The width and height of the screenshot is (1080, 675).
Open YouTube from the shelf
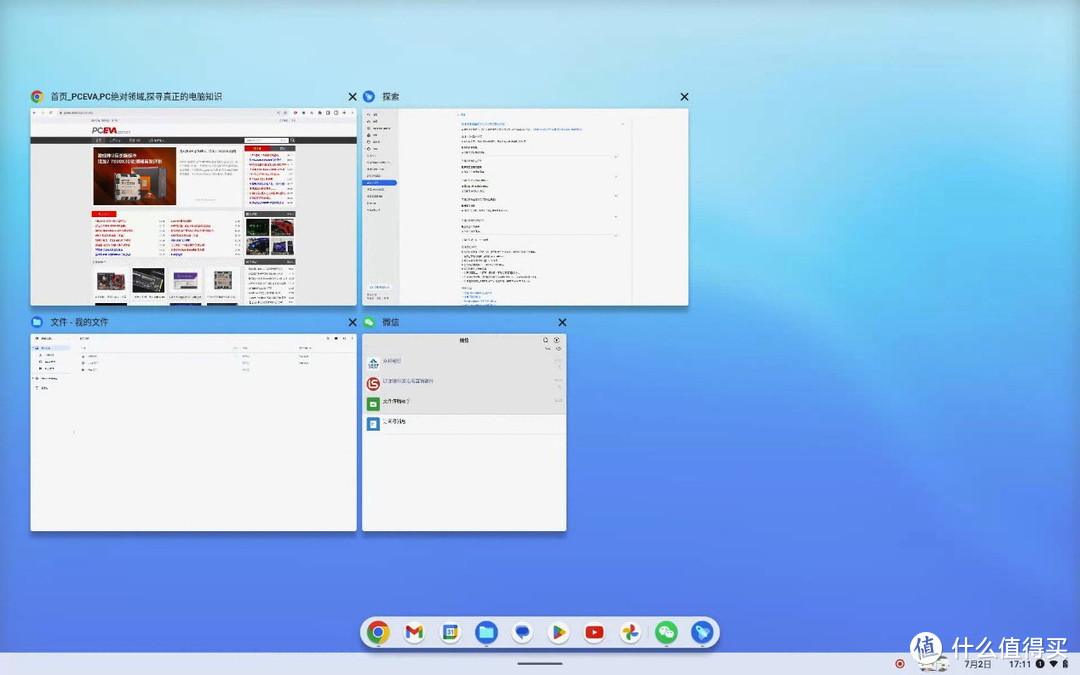coord(594,632)
